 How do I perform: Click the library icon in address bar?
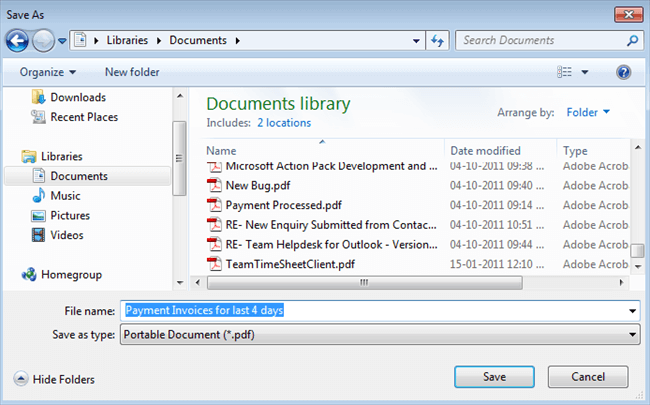(80, 40)
